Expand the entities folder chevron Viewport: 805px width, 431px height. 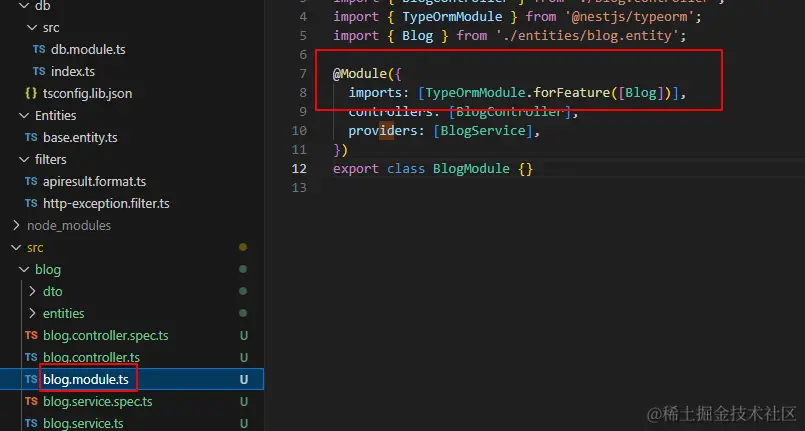[32, 314]
